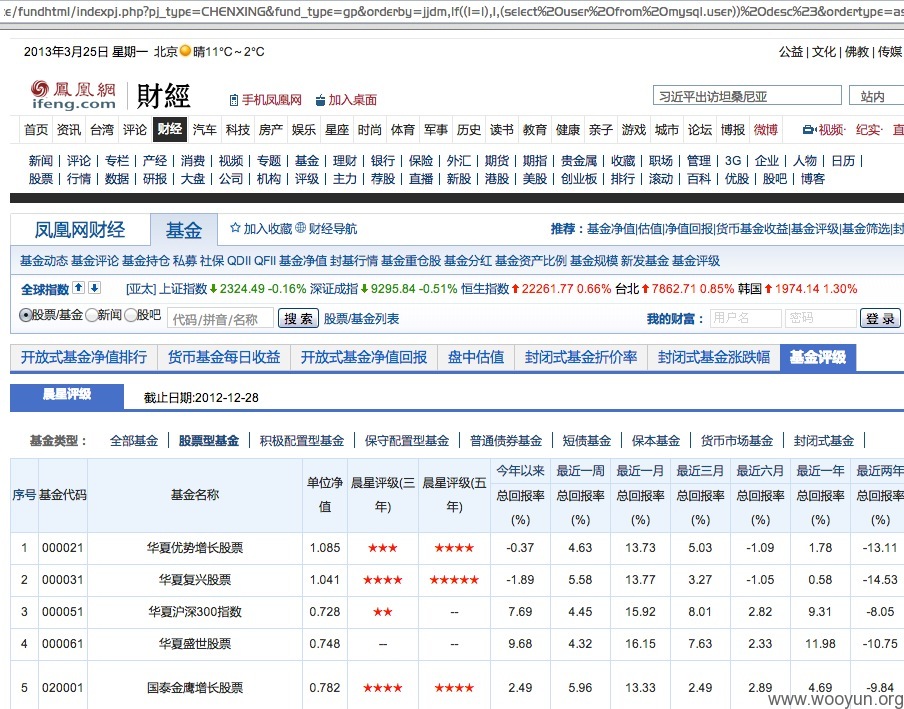Open the 股票/基金列表 link
The width and height of the screenshot is (904, 709).
(x=361, y=319)
